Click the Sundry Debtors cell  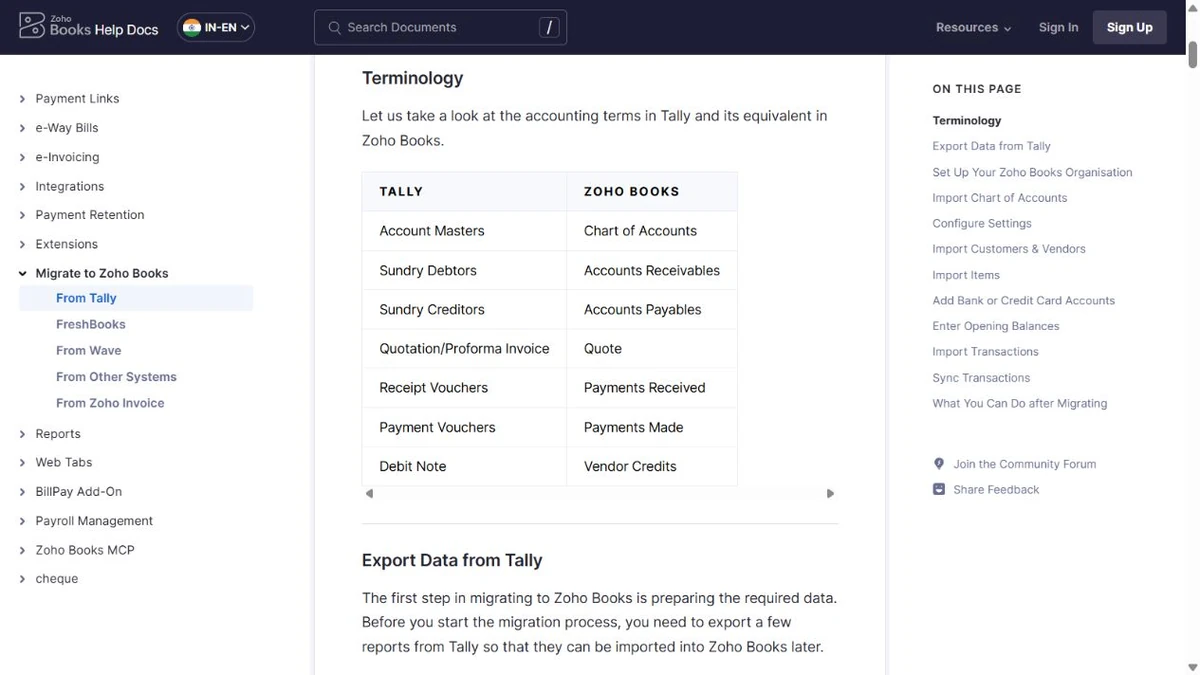[x=464, y=270]
